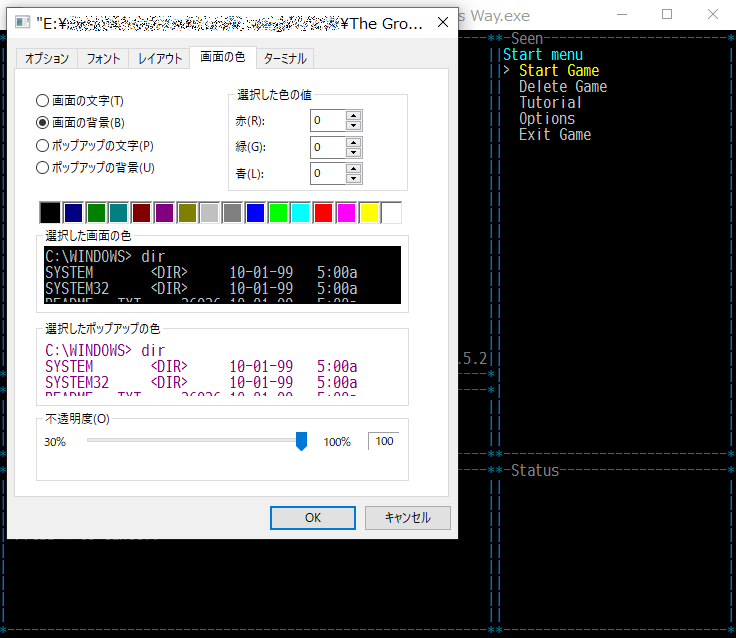Click the 緑(G) value field
This screenshot has height=638, width=736.
[328, 147]
